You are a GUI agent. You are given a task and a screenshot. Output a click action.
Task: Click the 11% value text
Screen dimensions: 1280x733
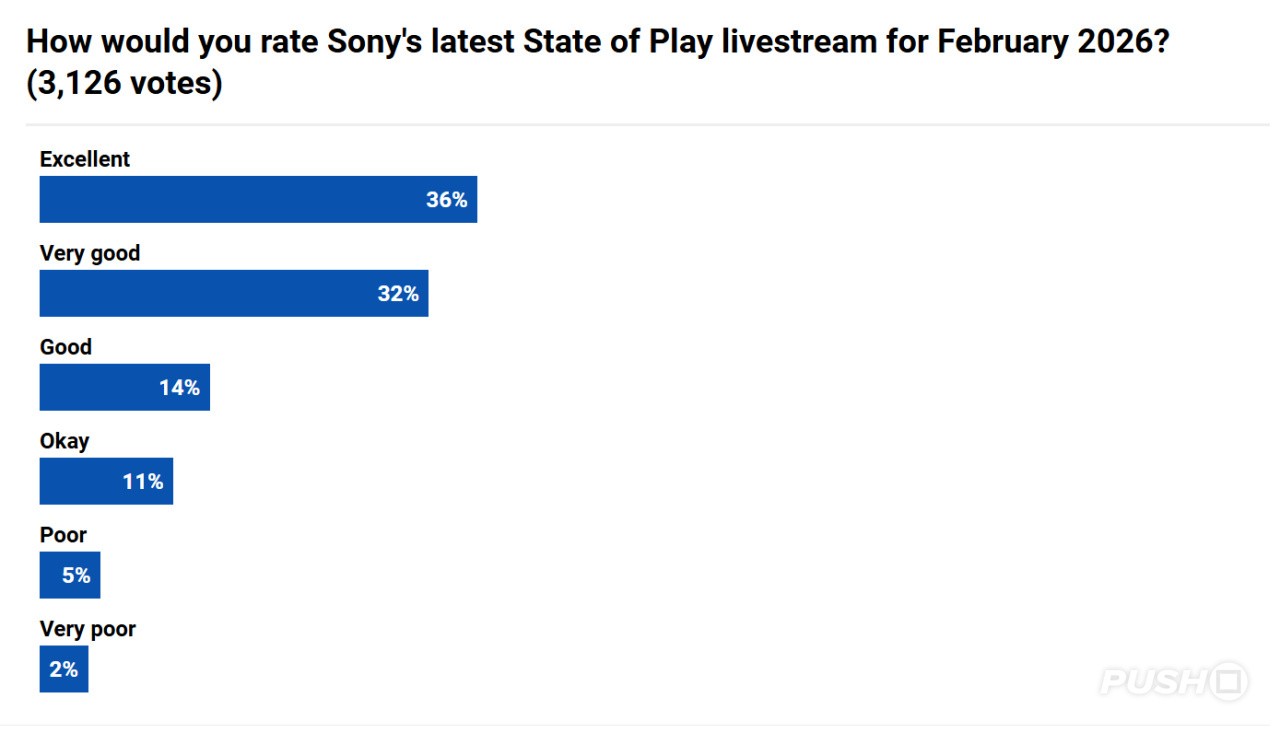(143, 481)
